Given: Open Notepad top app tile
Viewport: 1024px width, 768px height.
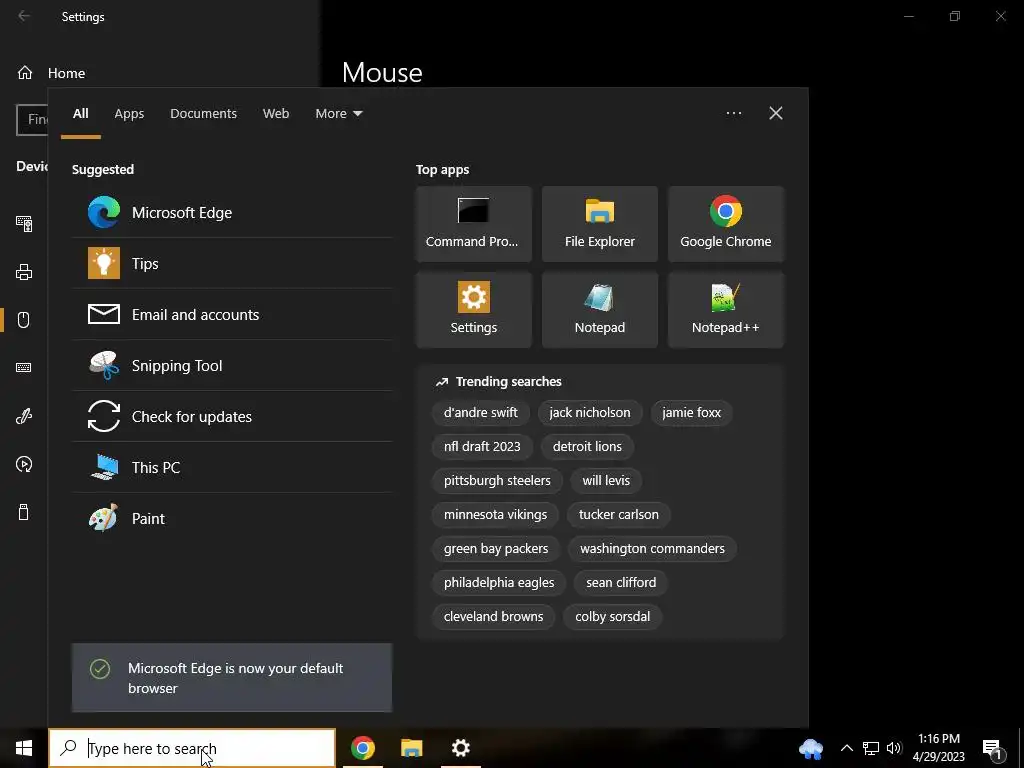Looking at the screenshot, I should coord(600,310).
